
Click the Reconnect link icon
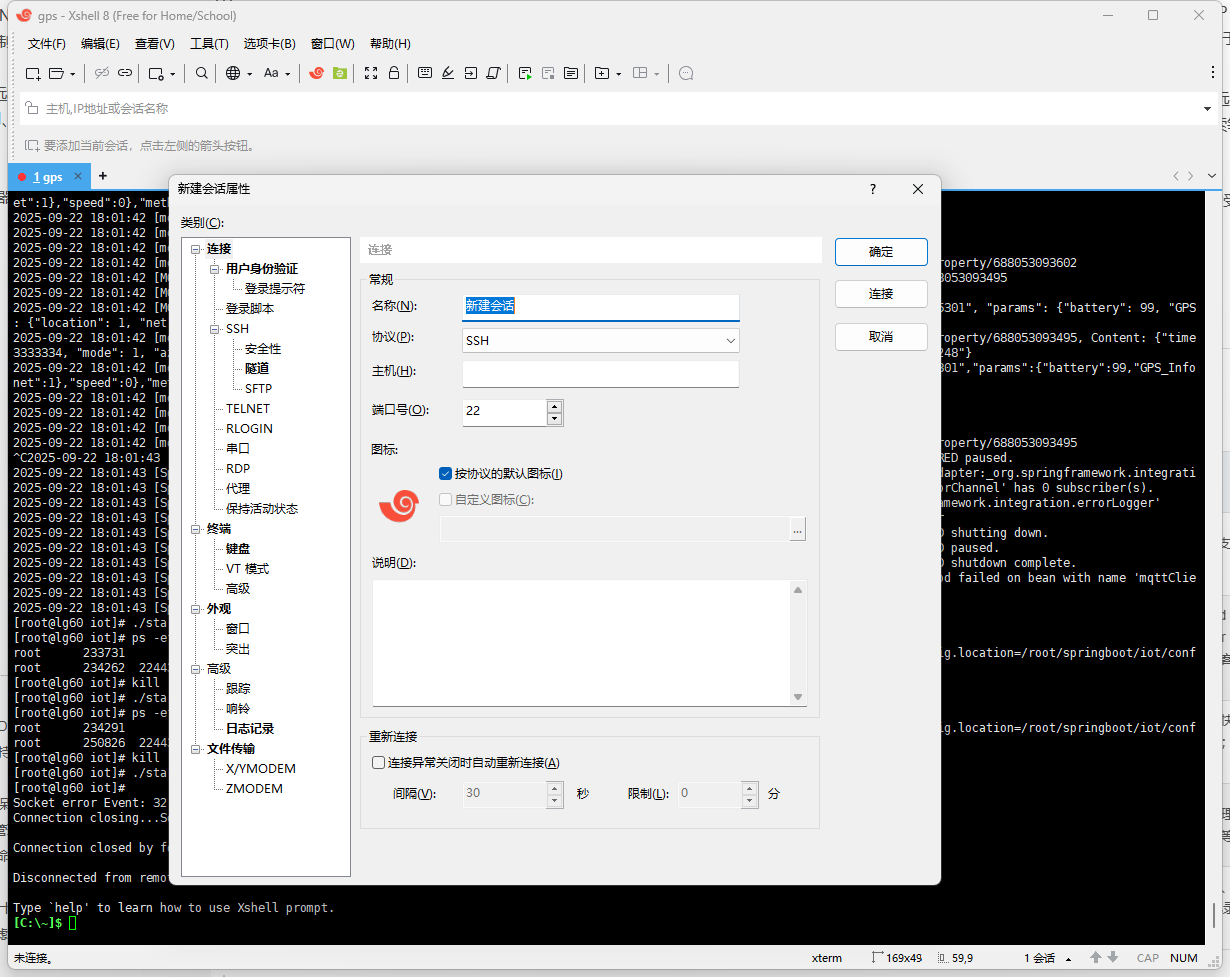(125, 73)
